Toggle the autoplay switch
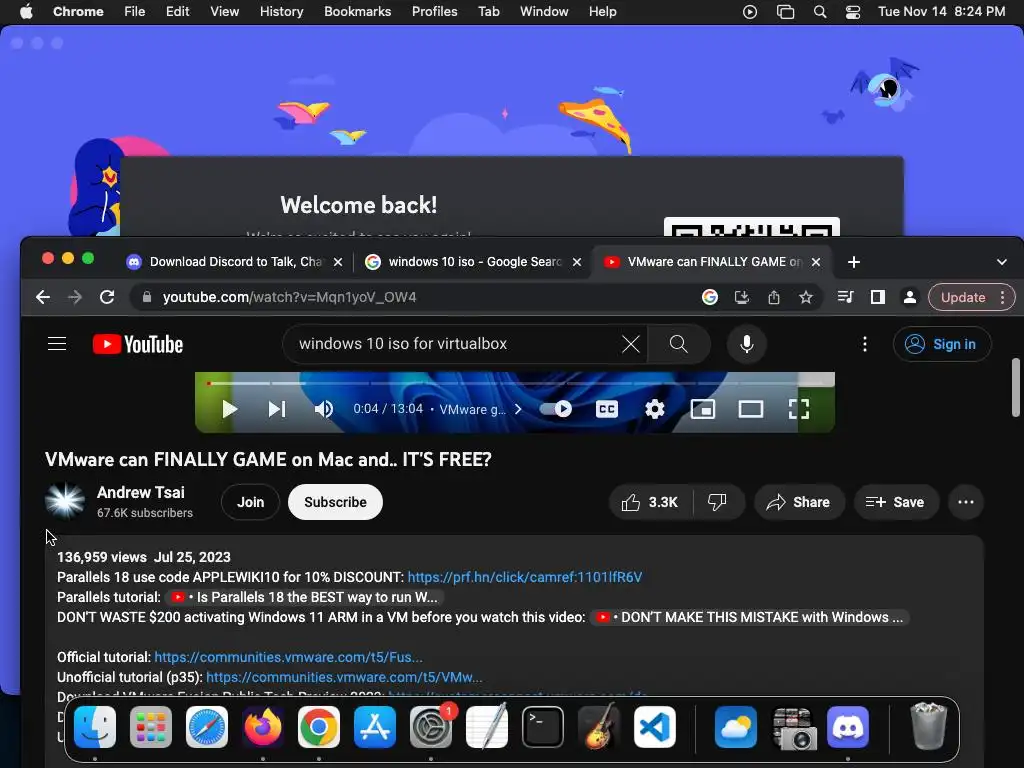Image resolution: width=1024 pixels, height=768 pixels. [556, 409]
